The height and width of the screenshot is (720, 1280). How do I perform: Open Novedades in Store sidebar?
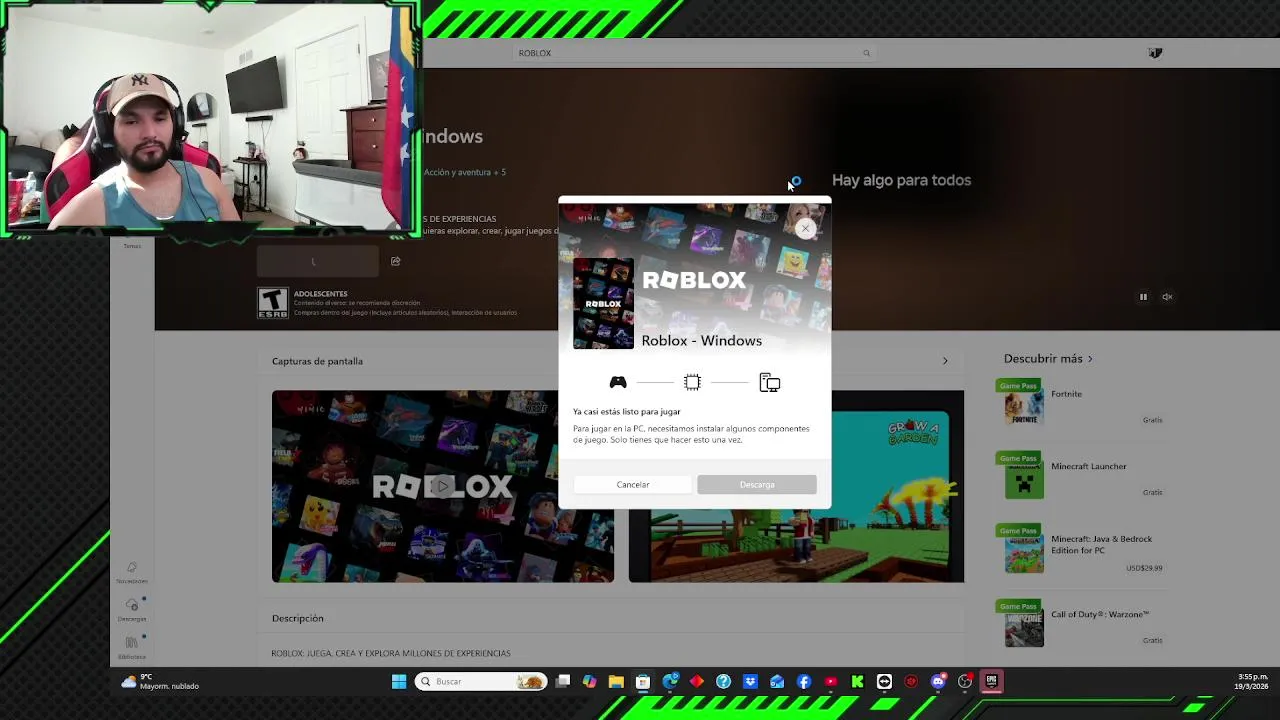(132, 572)
